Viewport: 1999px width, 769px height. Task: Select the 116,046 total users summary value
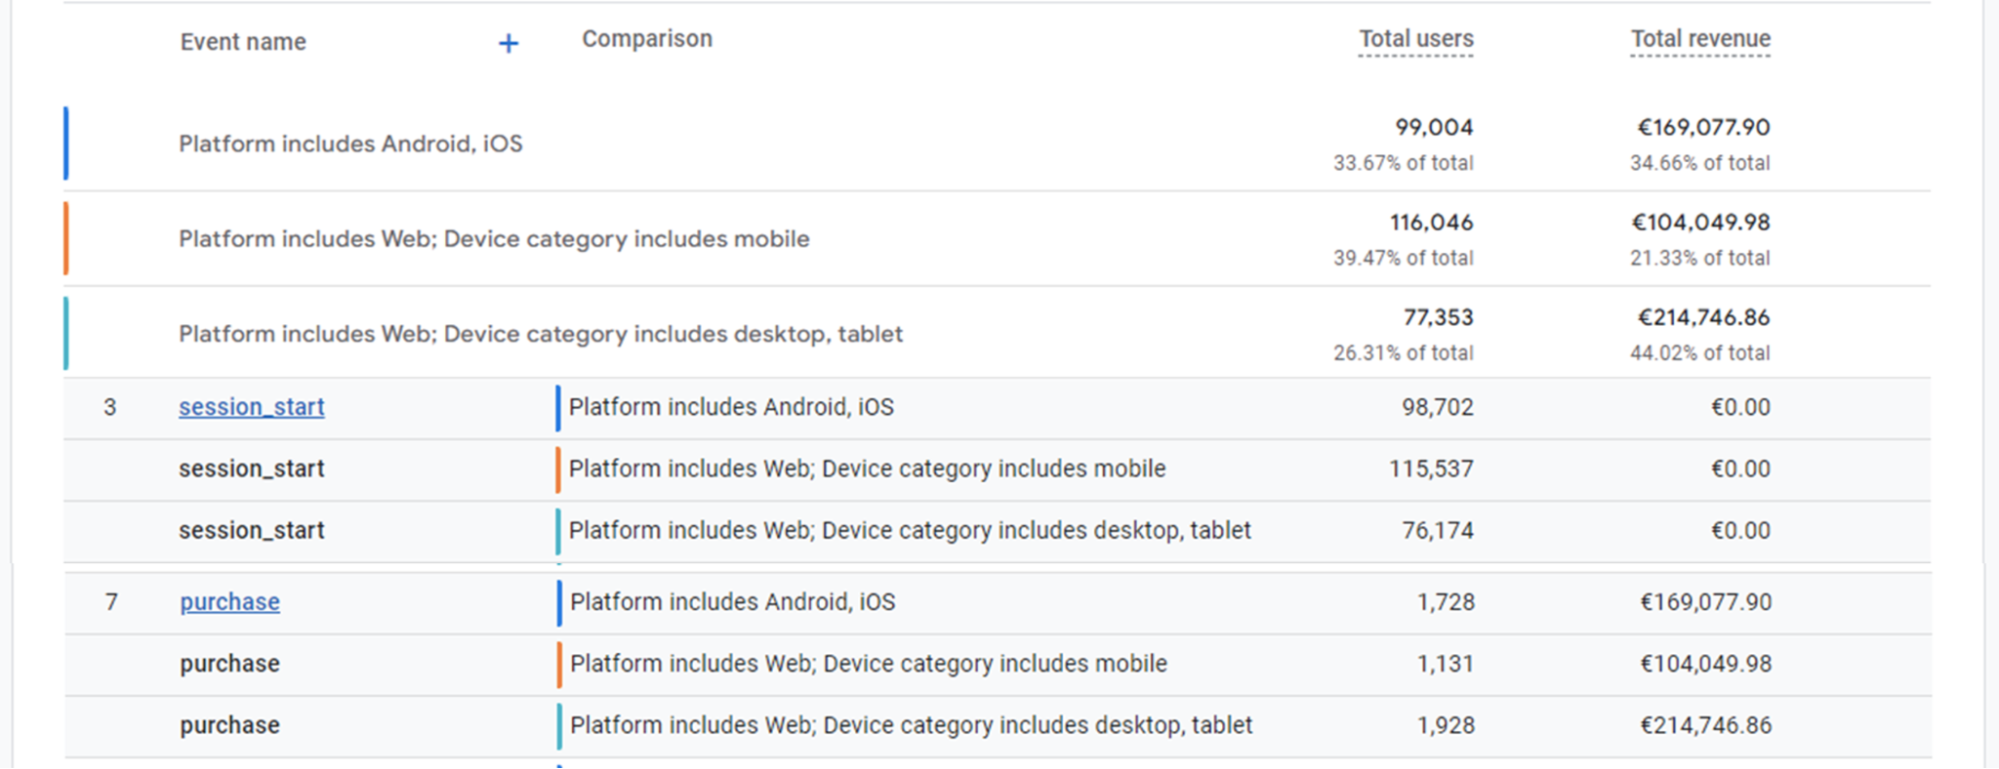click(1431, 222)
